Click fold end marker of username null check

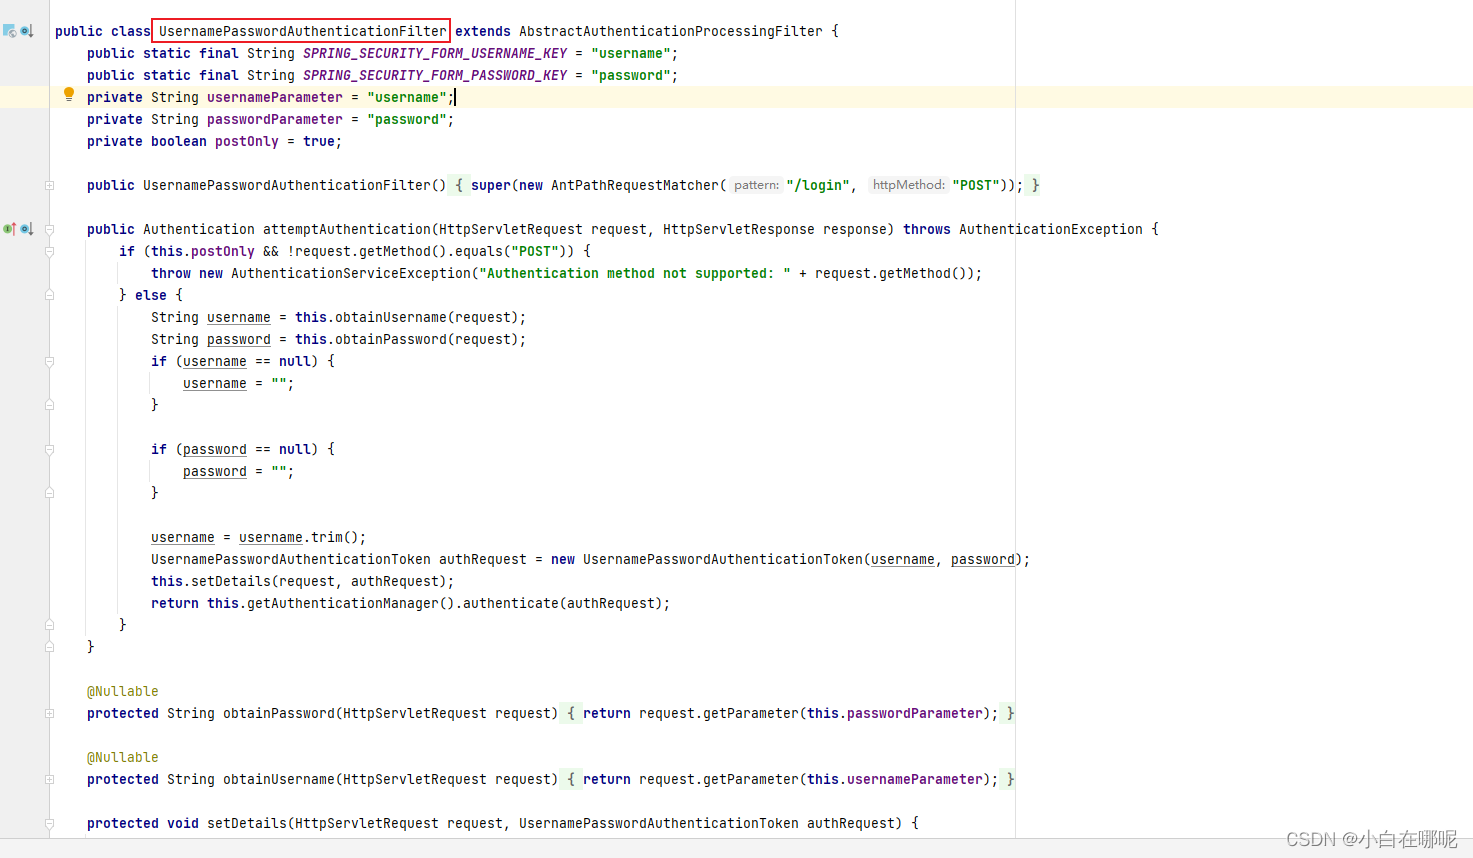(49, 405)
